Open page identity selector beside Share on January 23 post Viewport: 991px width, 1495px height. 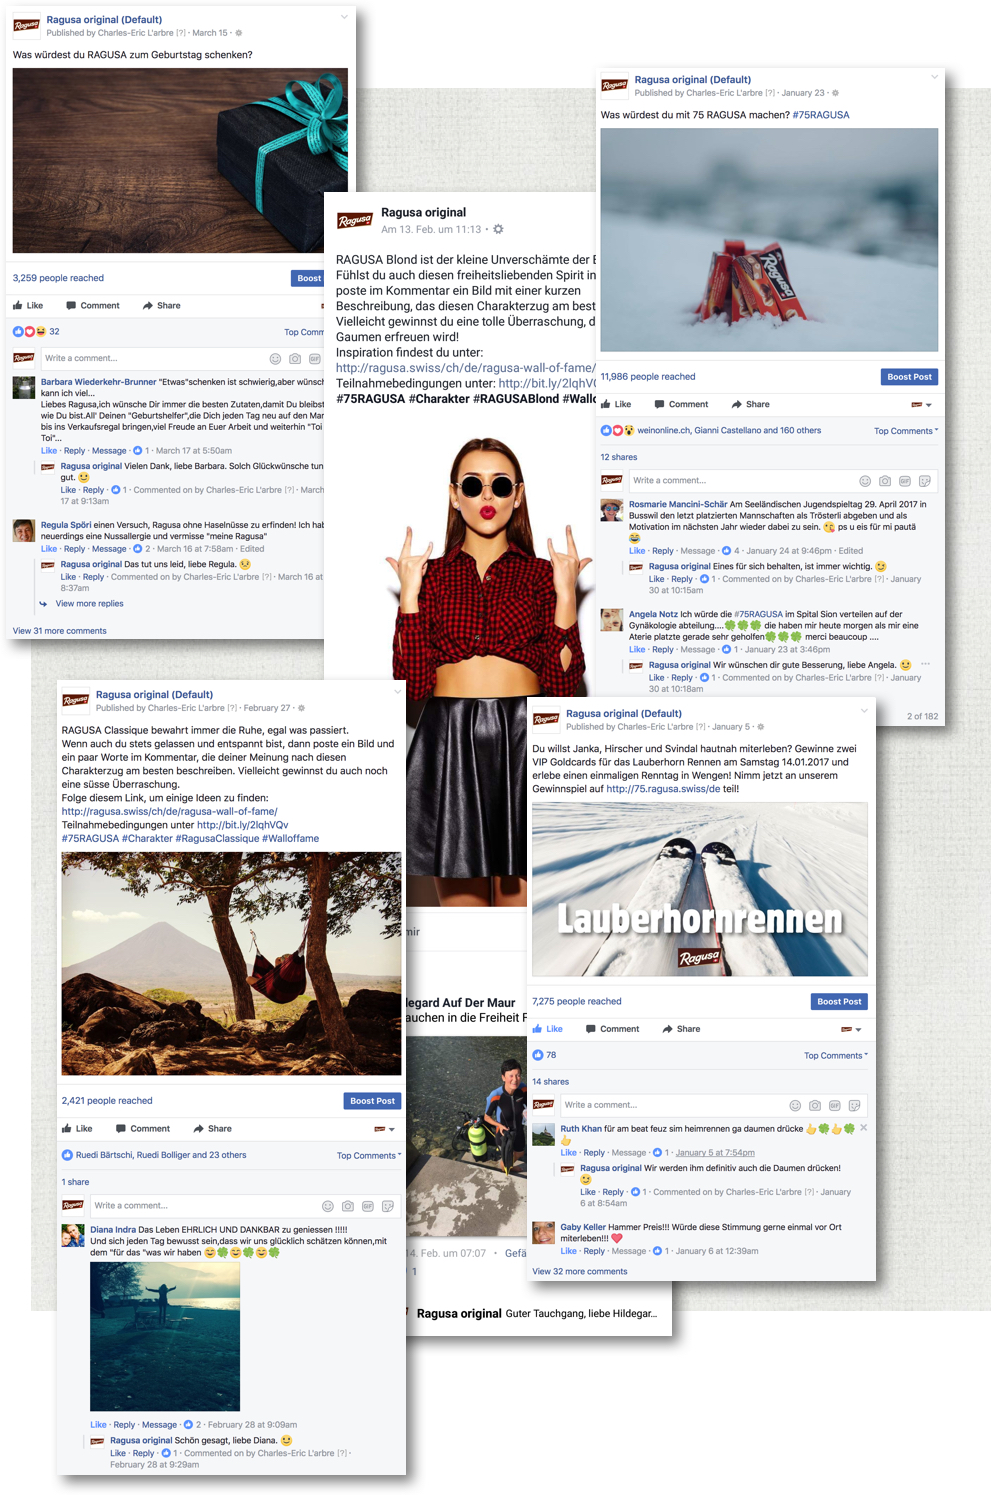[x=921, y=405]
